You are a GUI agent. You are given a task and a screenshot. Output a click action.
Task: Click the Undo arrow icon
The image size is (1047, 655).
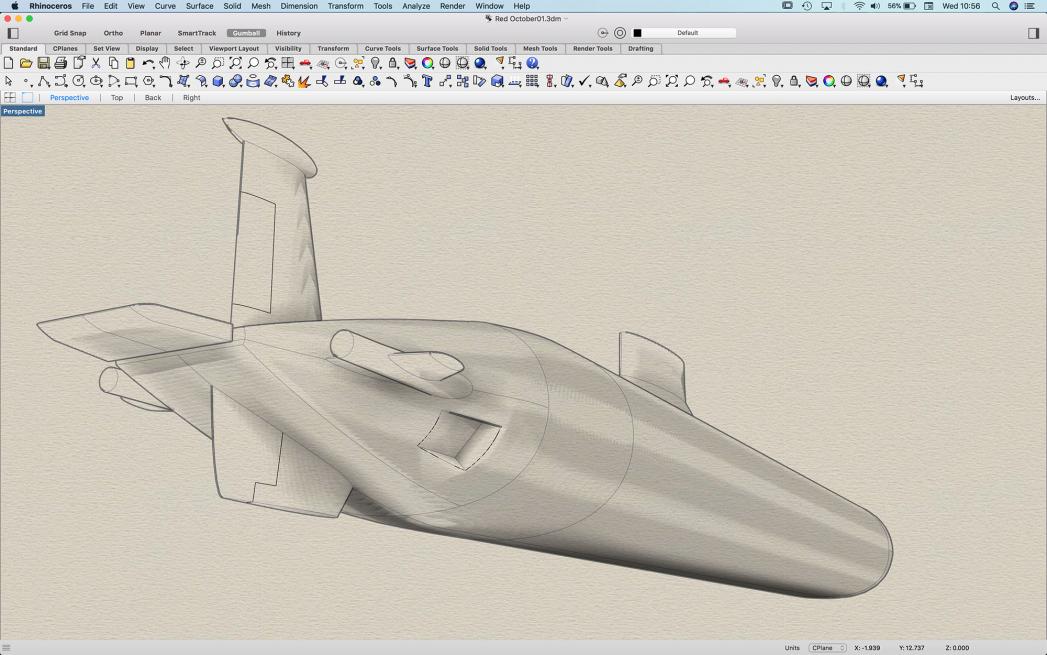click(148, 64)
